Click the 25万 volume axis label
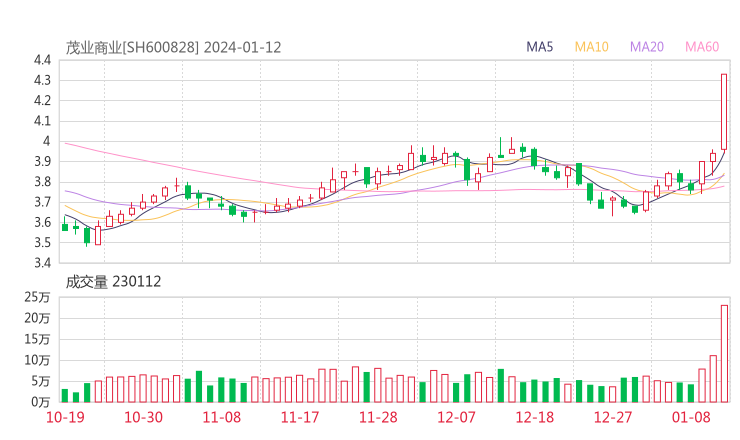Viewport: 740px width, 440px height. [x=37, y=297]
